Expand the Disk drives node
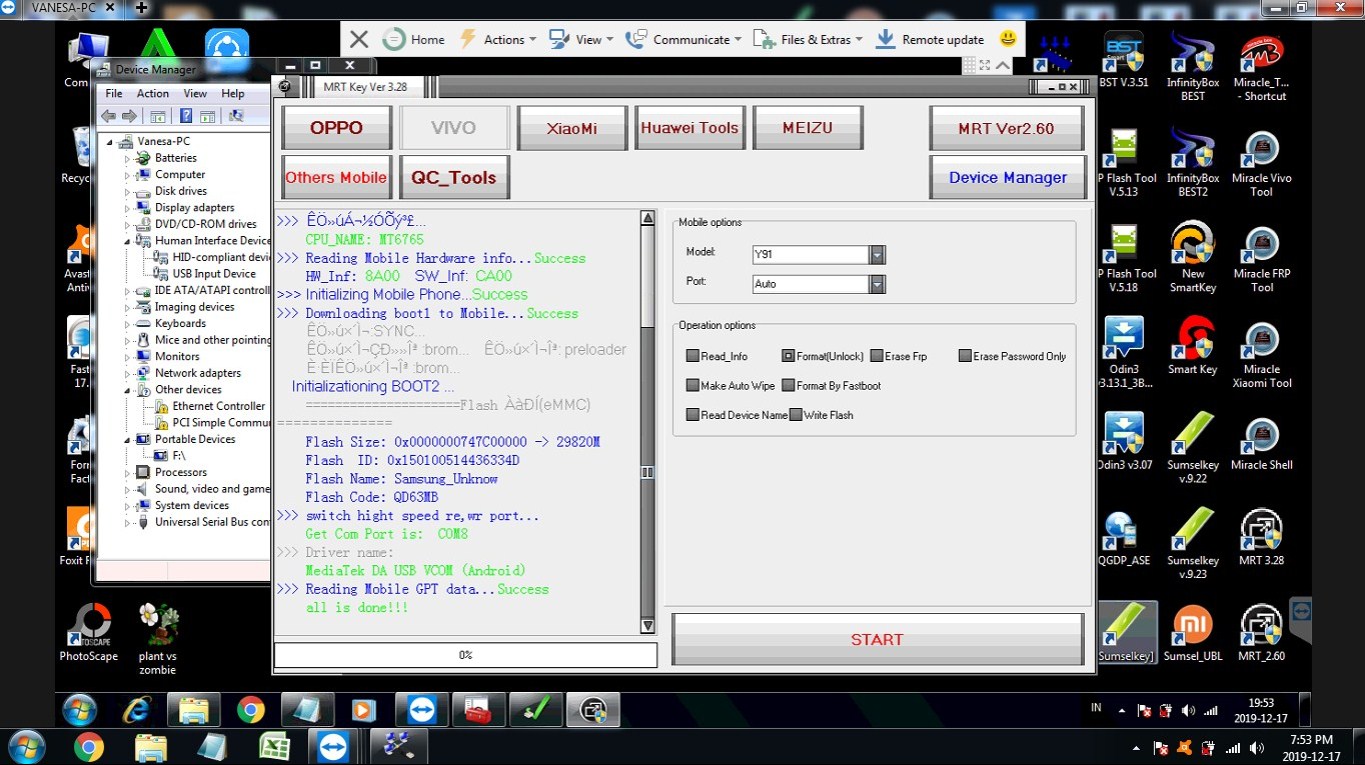 coord(127,191)
